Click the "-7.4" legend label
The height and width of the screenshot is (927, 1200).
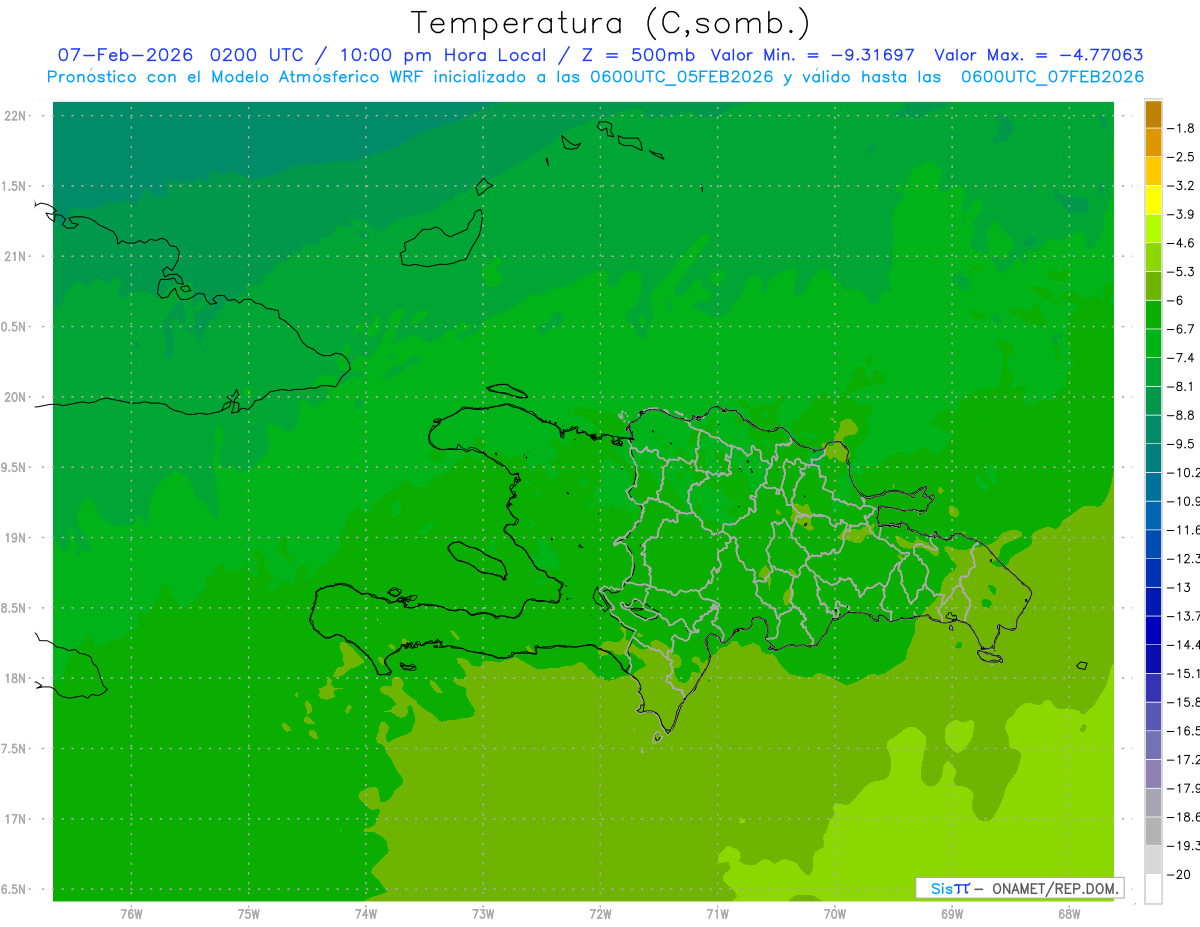1181,358
